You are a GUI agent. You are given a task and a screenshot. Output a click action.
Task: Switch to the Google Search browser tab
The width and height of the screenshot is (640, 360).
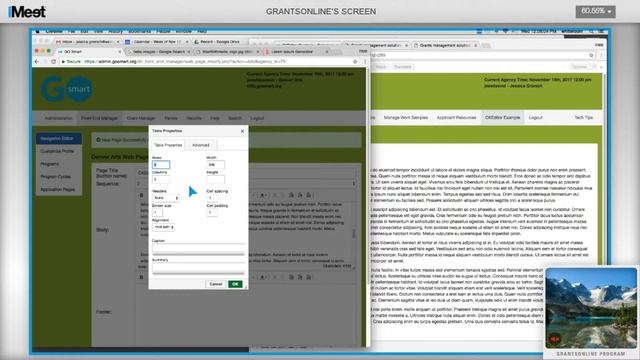tap(158, 52)
